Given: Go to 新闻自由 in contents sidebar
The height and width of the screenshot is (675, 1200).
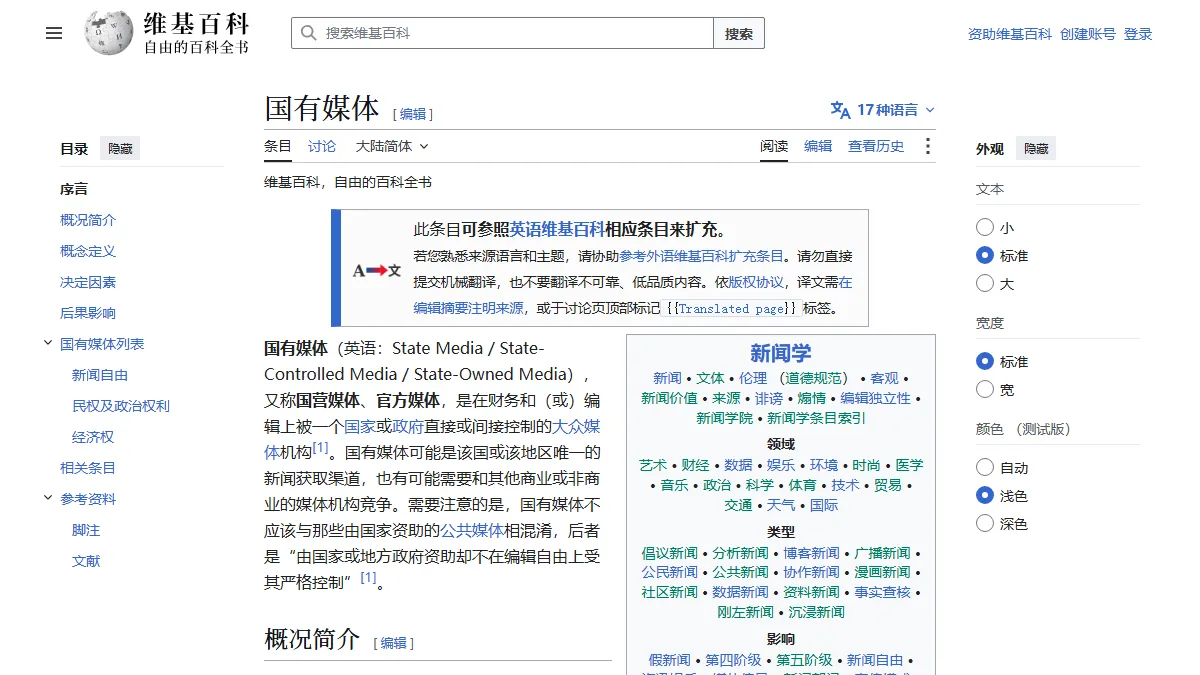Looking at the screenshot, I should (x=100, y=375).
